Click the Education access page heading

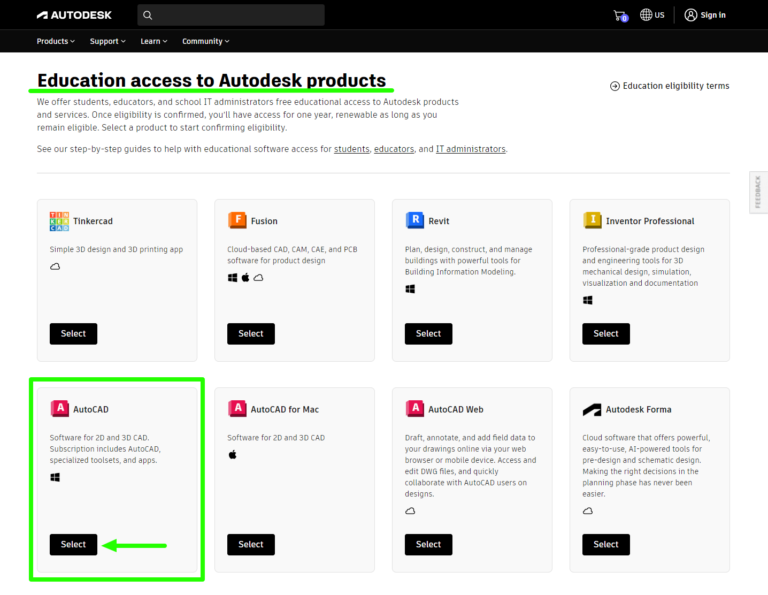click(x=212, y=80)
